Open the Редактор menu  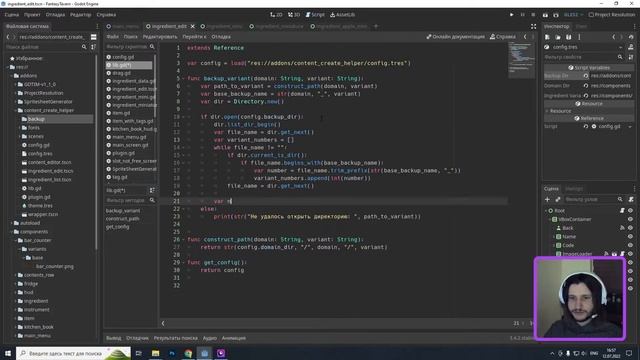80,15
